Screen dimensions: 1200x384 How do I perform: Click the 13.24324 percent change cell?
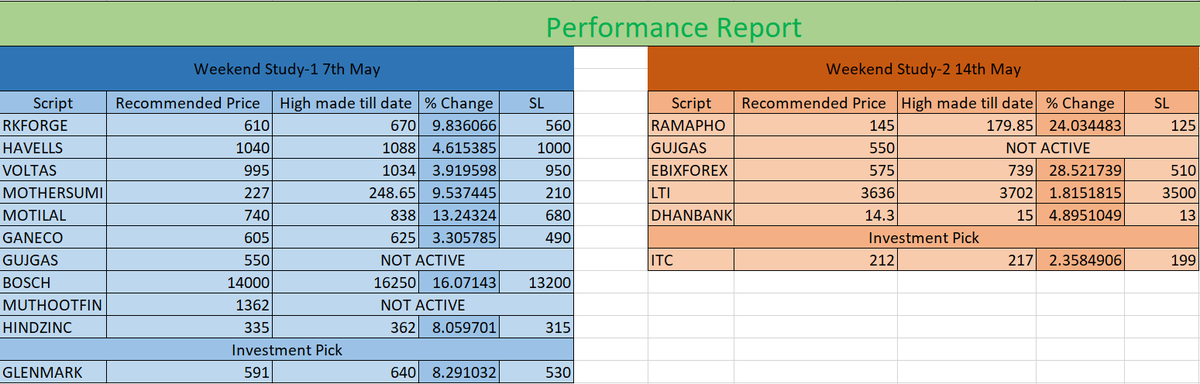coord(459,215)
